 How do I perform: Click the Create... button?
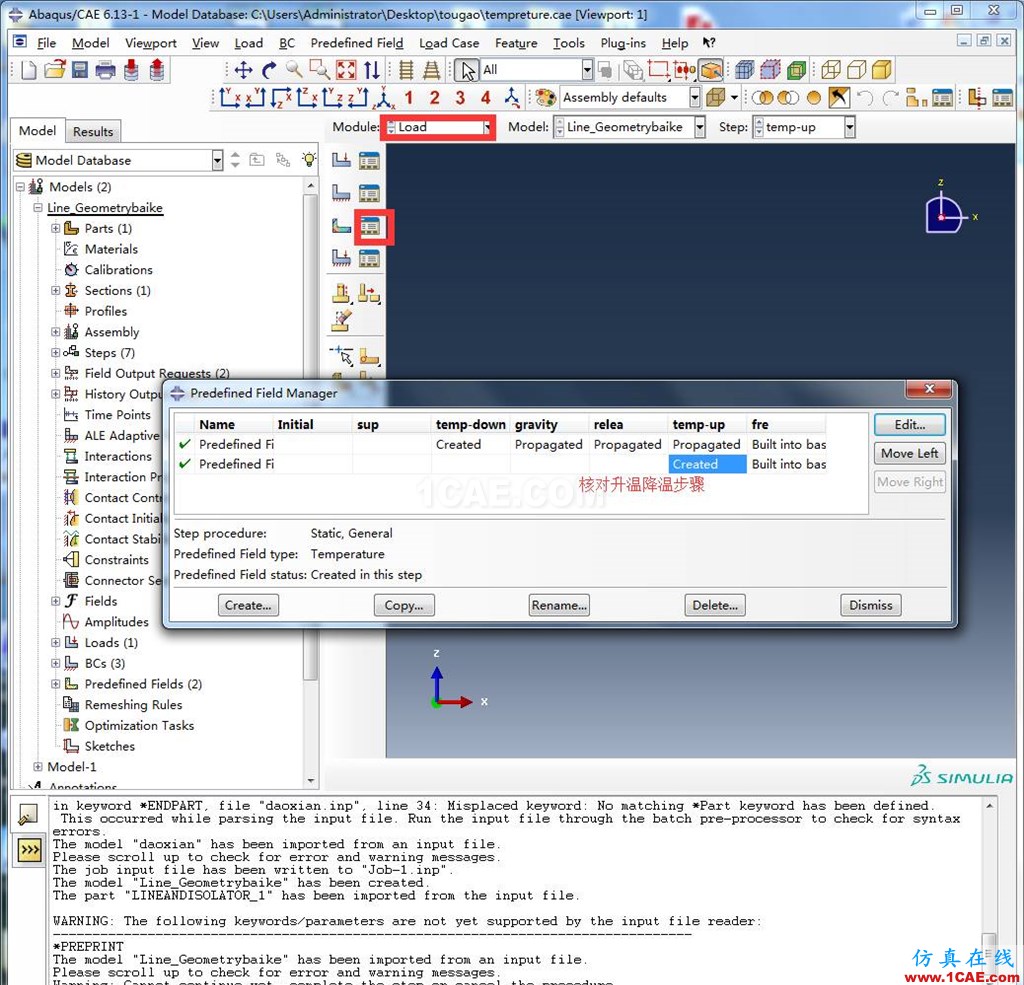[x=248, y=606]
